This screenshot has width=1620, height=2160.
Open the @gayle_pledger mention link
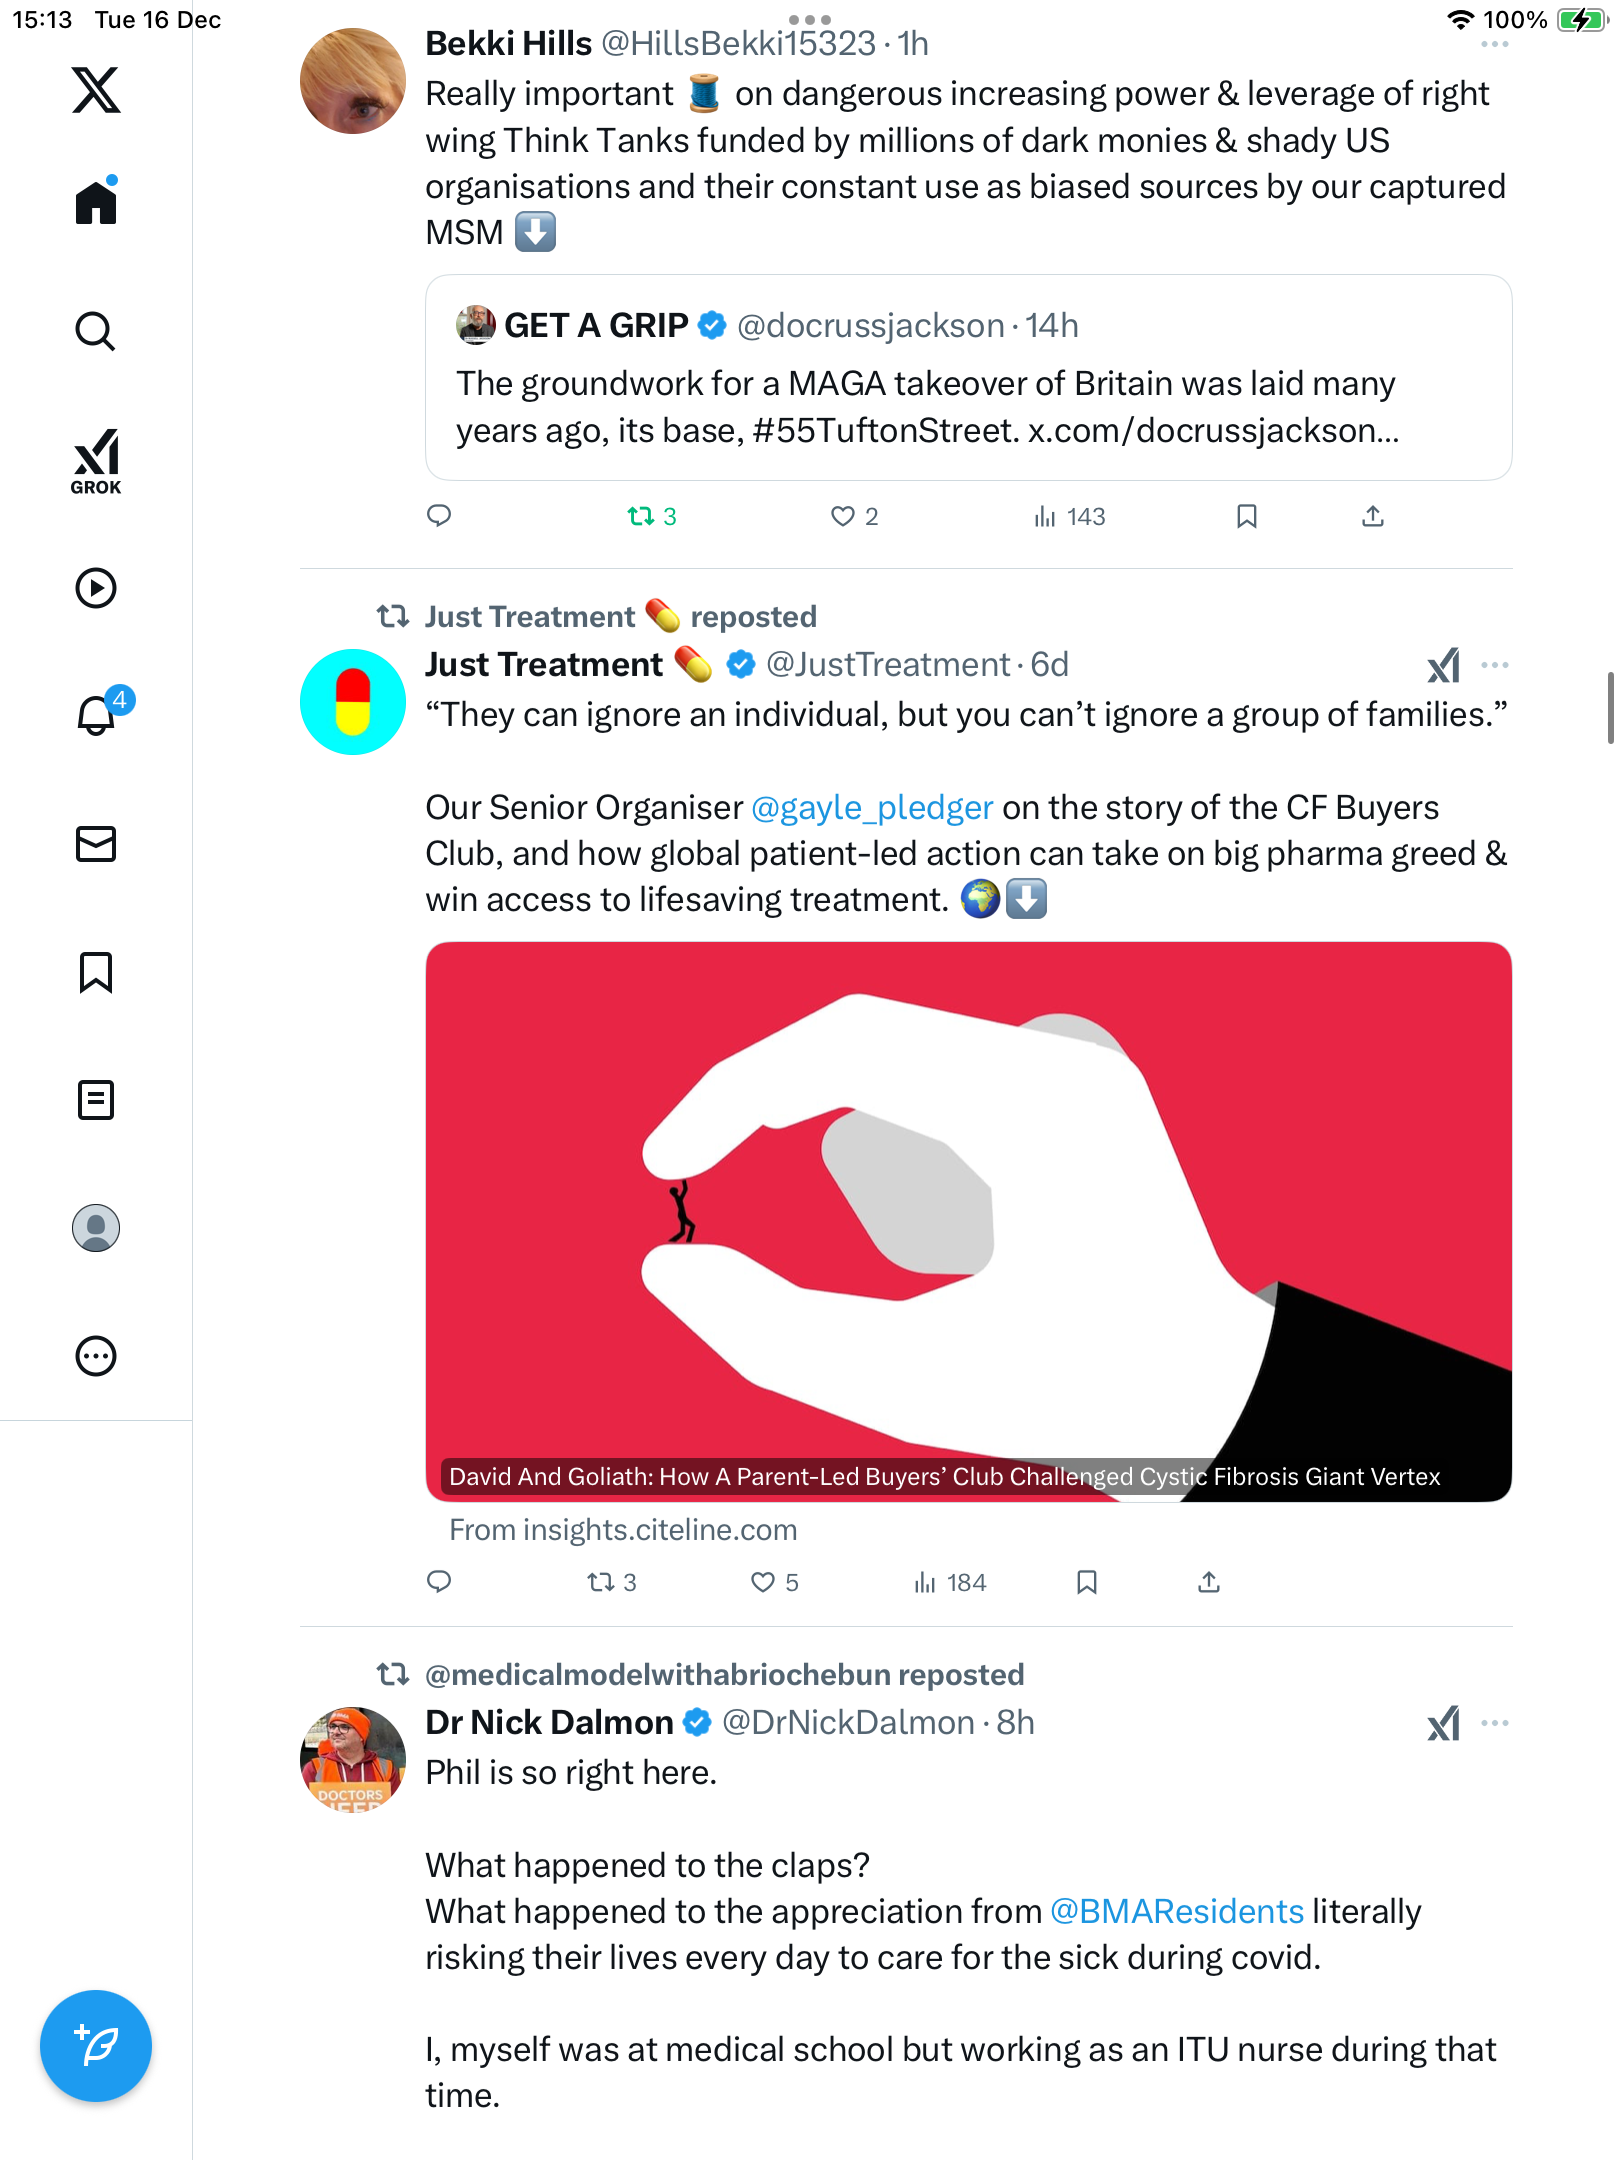[872, 807]
